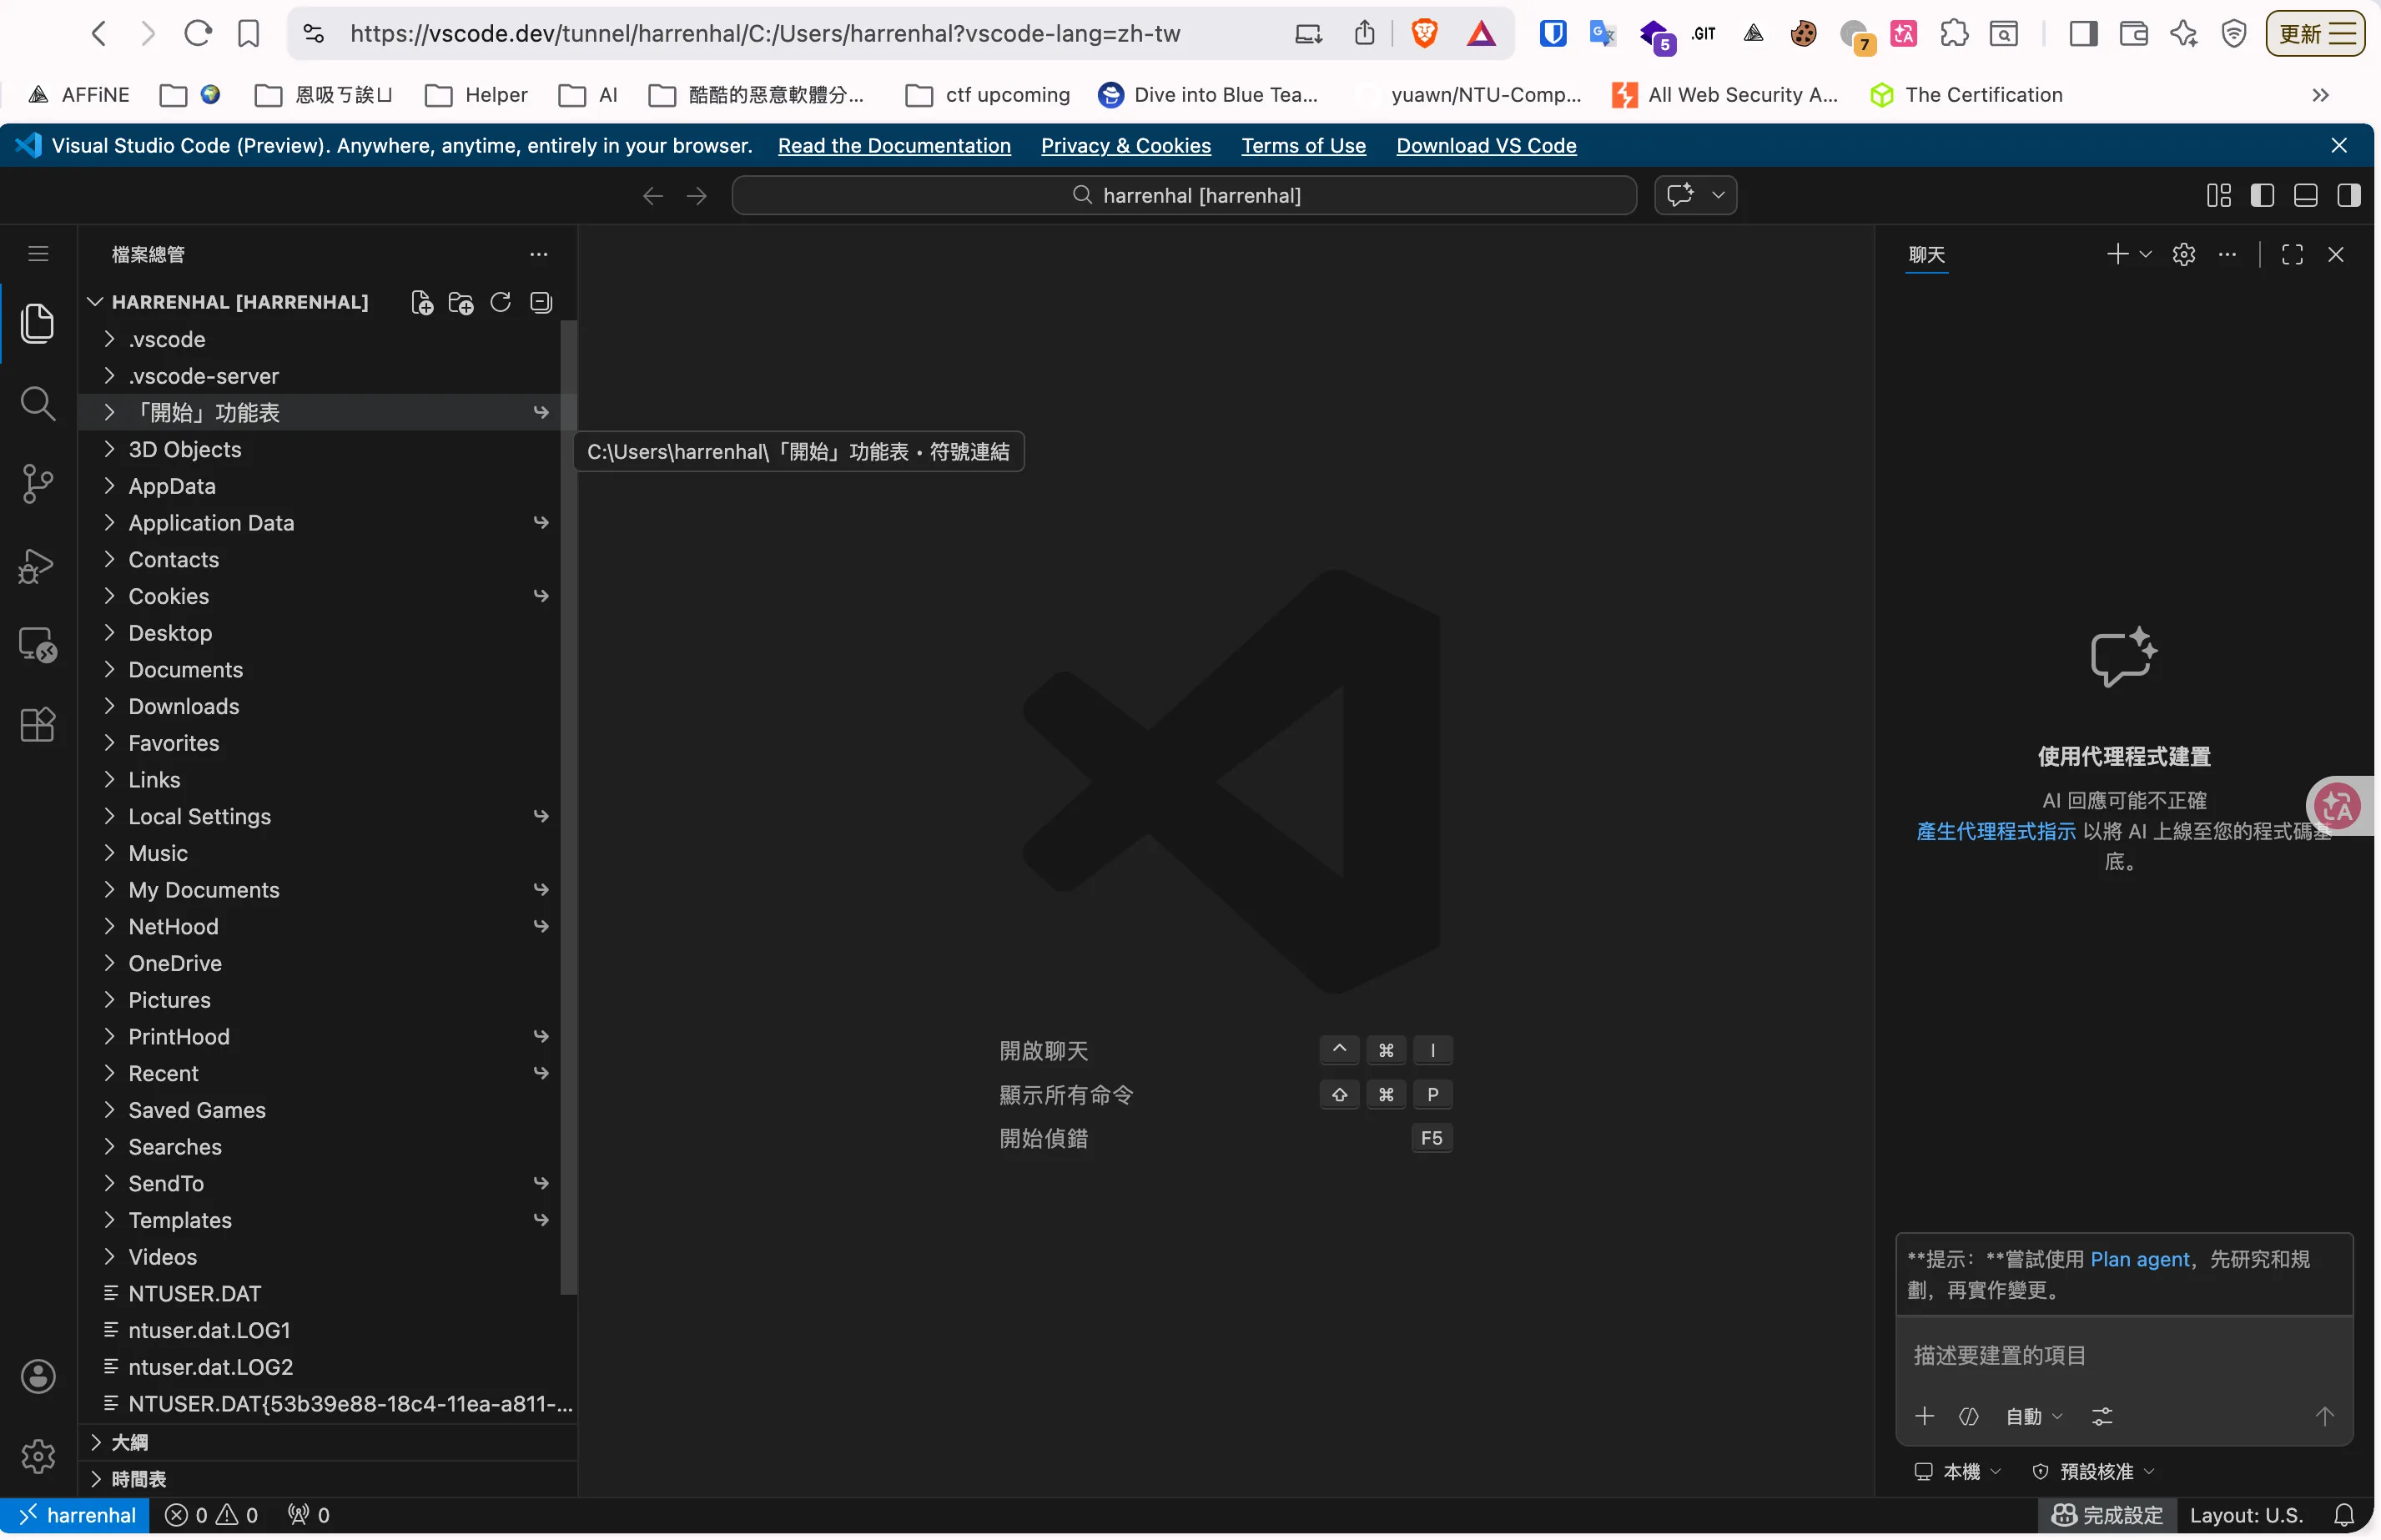2381x1540 pixels.
Task: Expand the .vscode folder
Action: tap(328, 339)
